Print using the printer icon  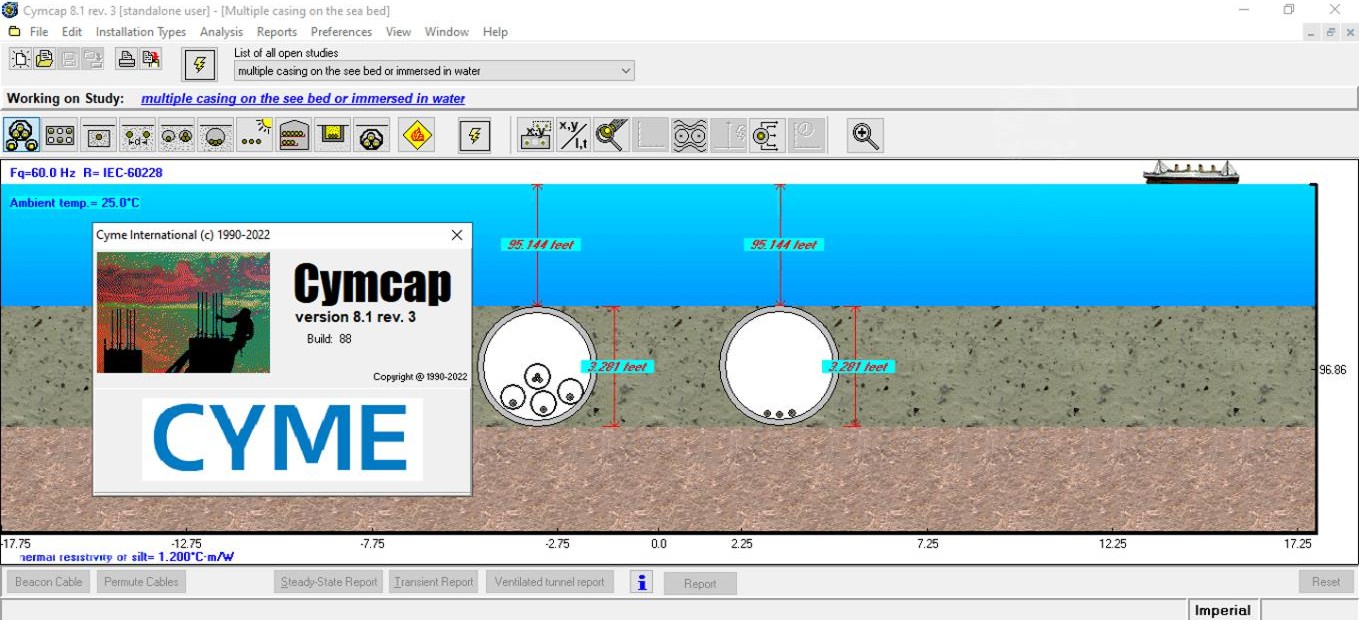pyautogui.click(x=126, y=59)
